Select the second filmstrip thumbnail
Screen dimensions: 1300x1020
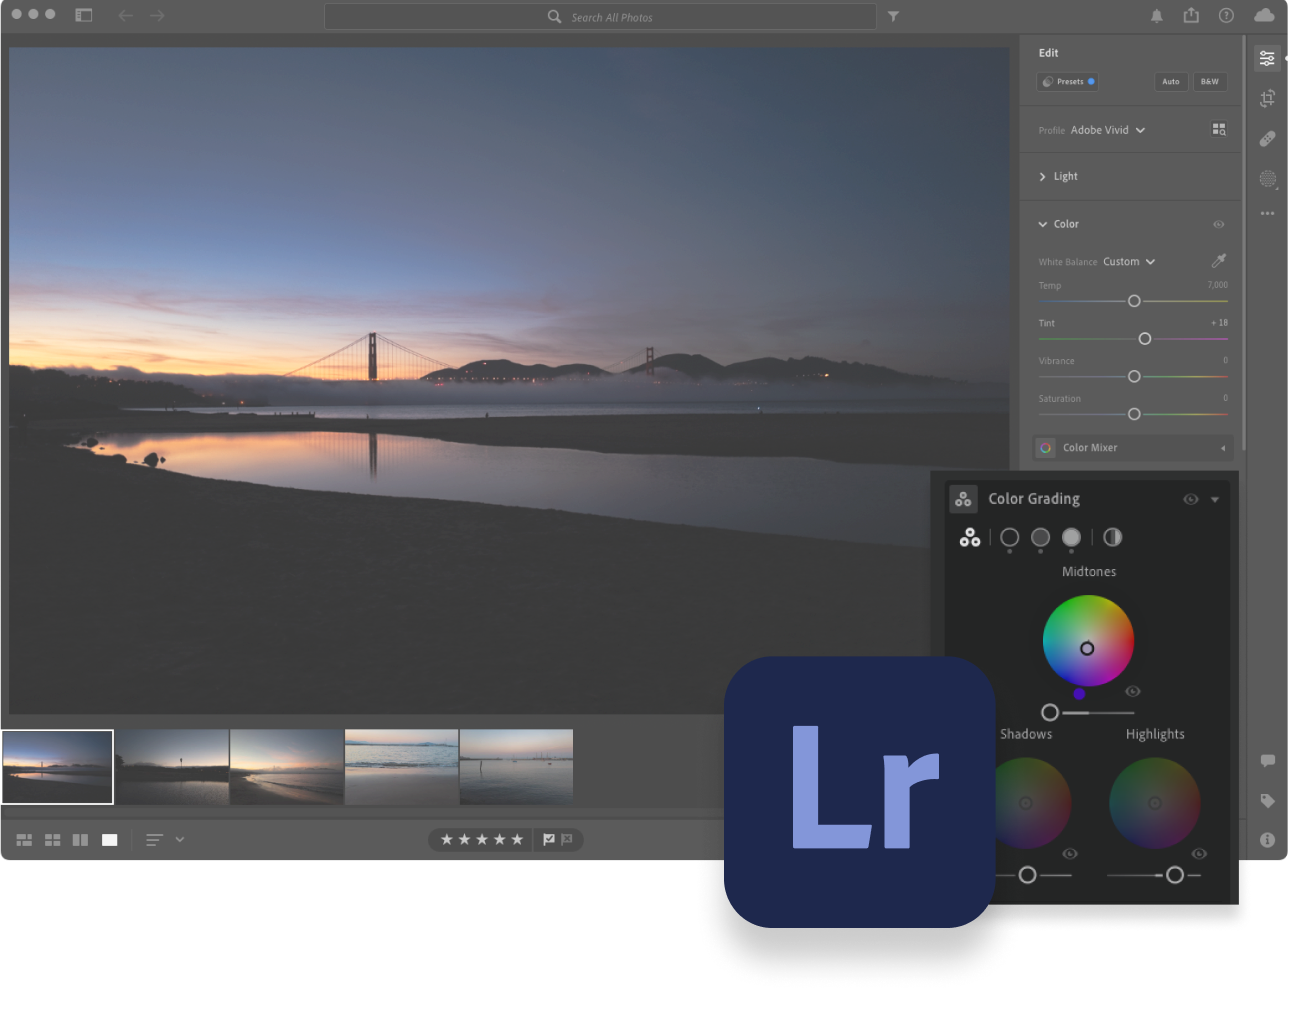(x=172, y=767)
